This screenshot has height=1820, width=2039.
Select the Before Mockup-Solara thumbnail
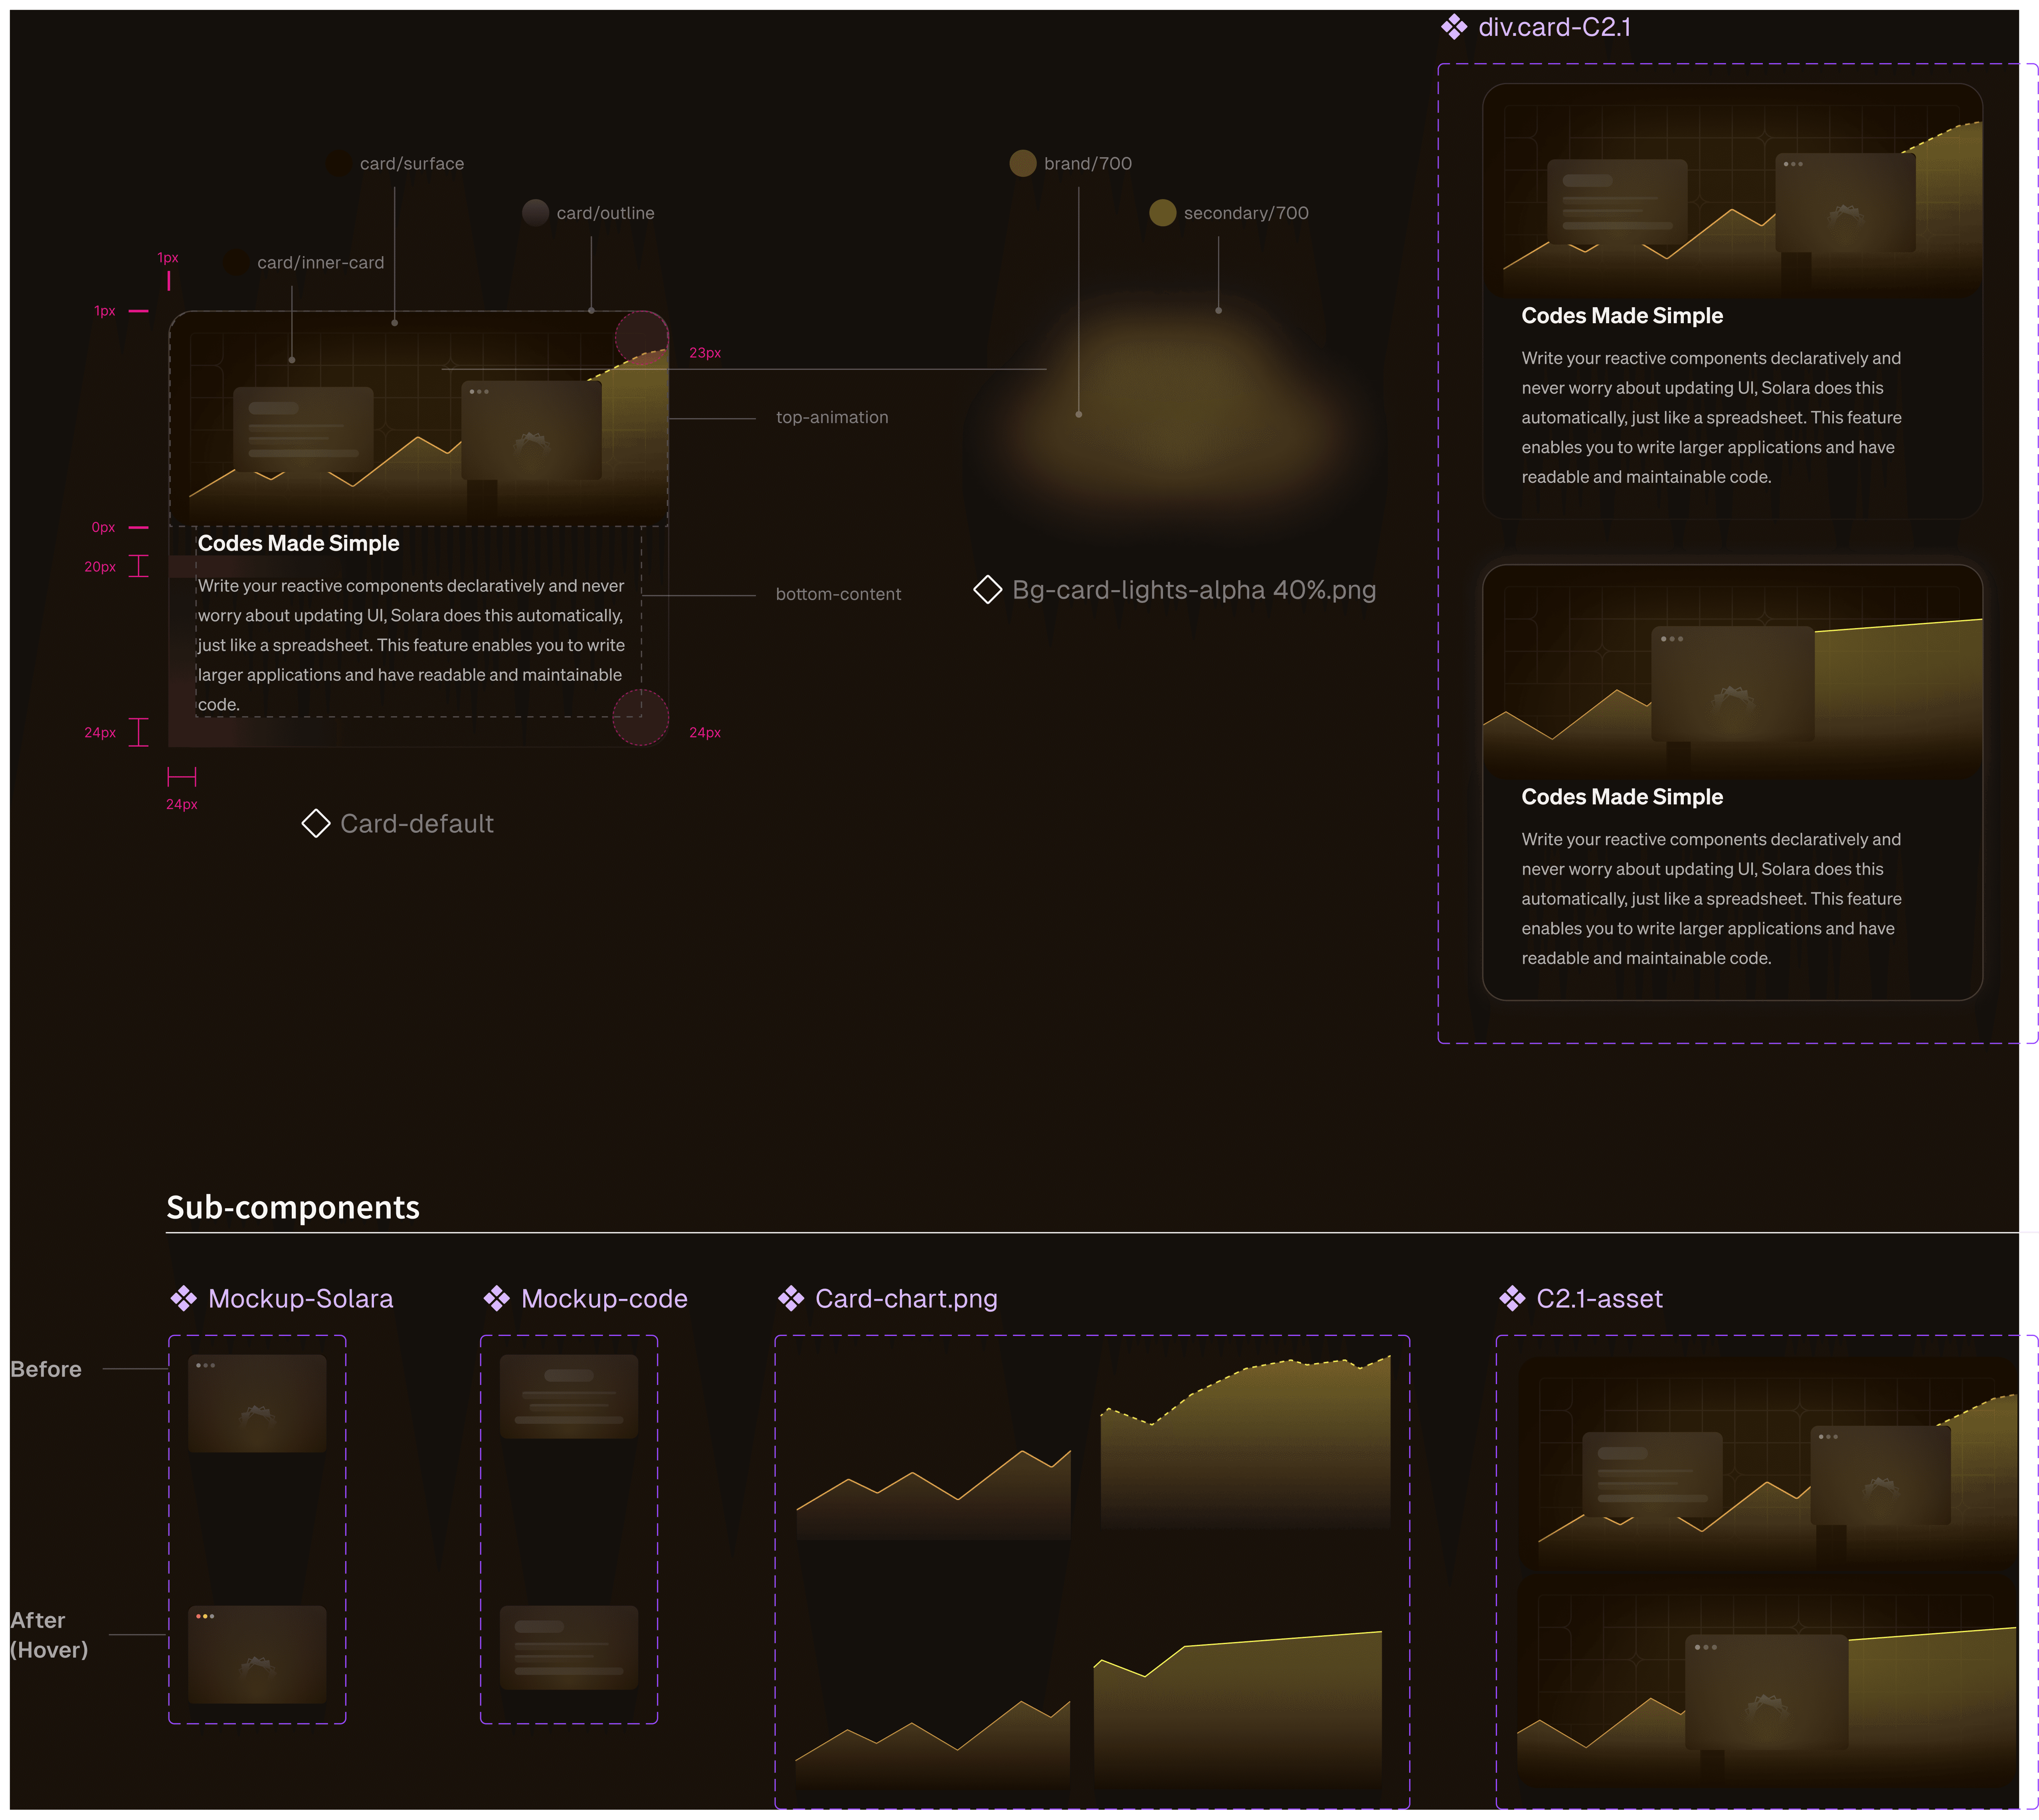coord(257,1403)
